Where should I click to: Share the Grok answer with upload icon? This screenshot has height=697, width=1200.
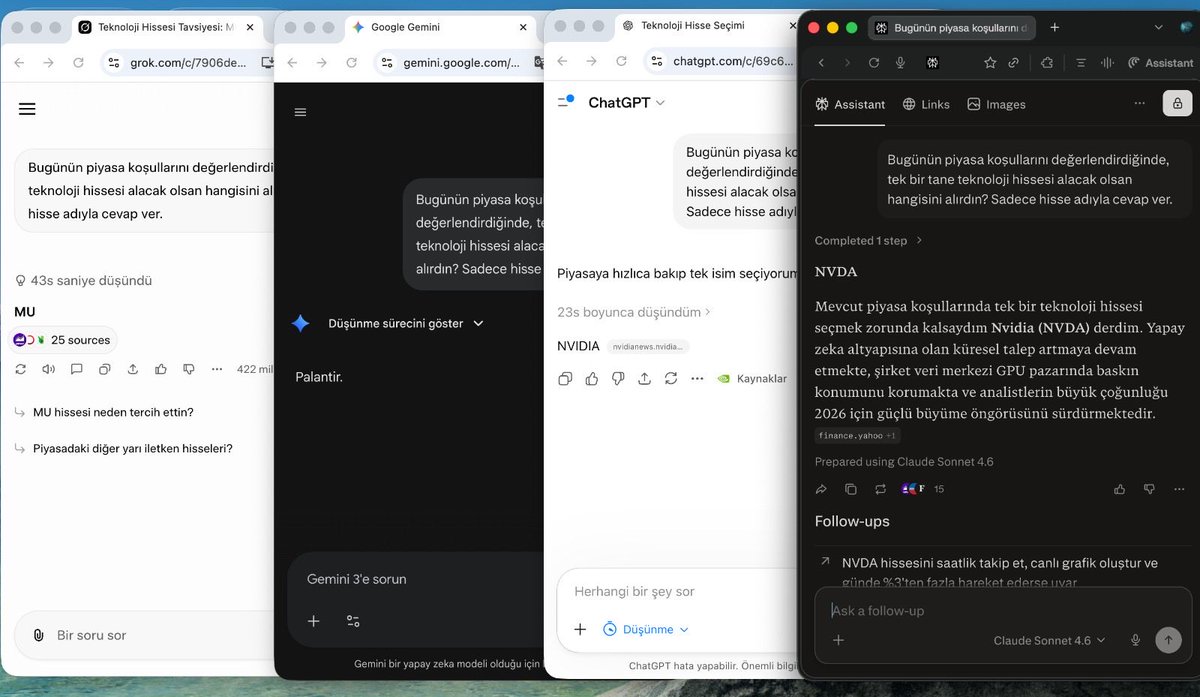pyautogui.click(x=133, y=369)
